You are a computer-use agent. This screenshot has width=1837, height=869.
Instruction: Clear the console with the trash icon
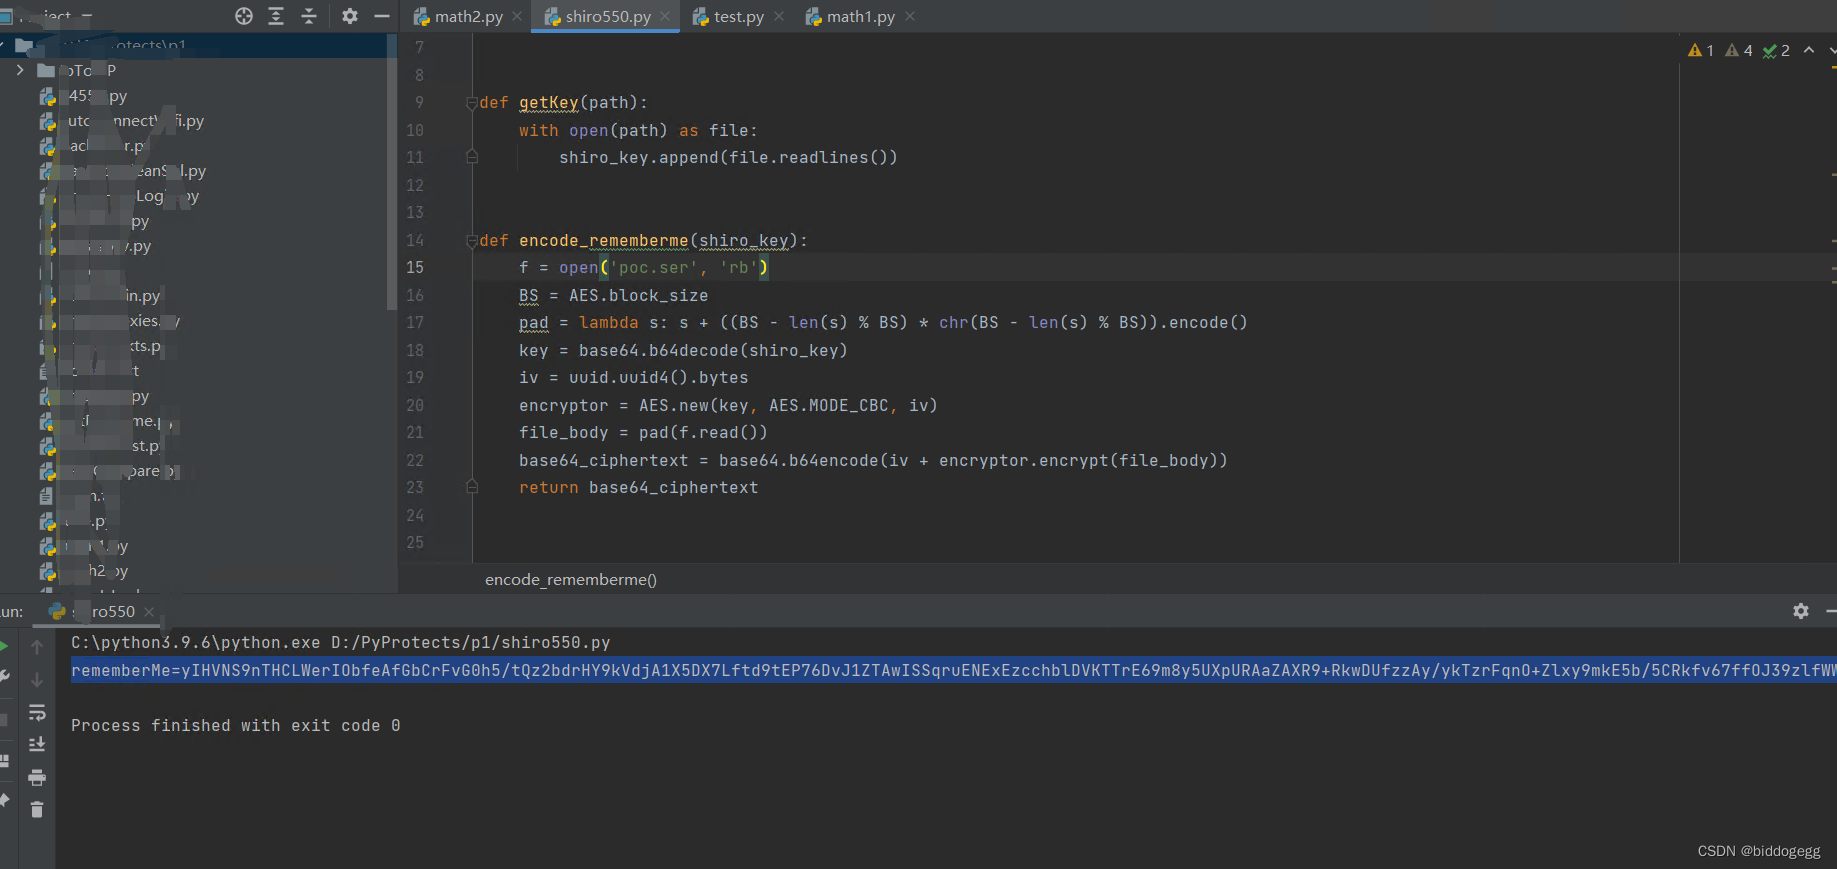pos(37,810)
